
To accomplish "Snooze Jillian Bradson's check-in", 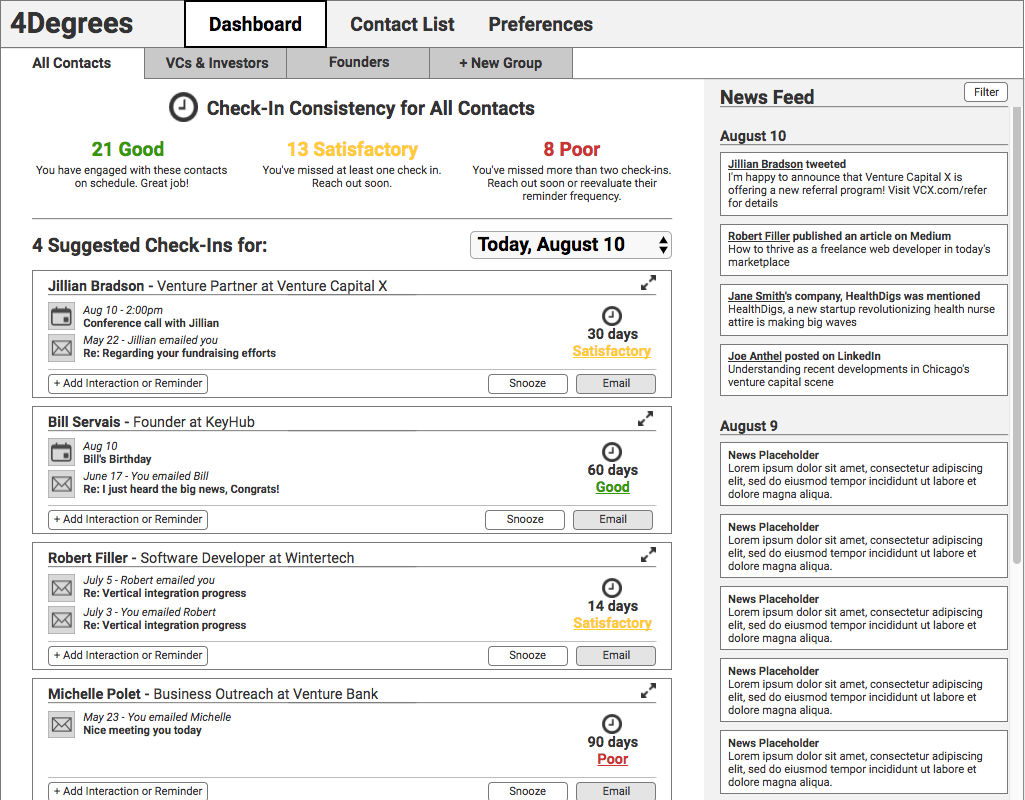I will point(528,384).
